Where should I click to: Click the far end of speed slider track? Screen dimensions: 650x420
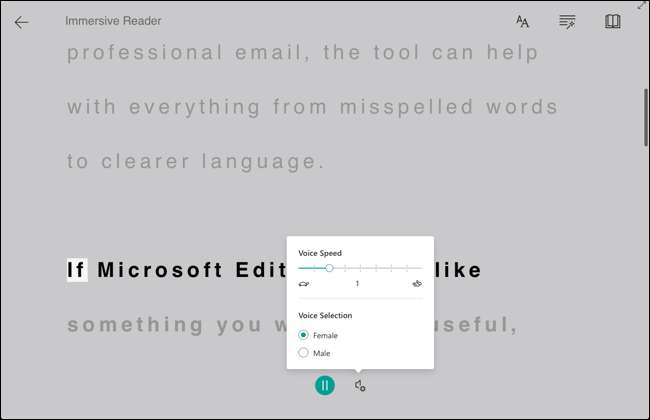point(422,268)
